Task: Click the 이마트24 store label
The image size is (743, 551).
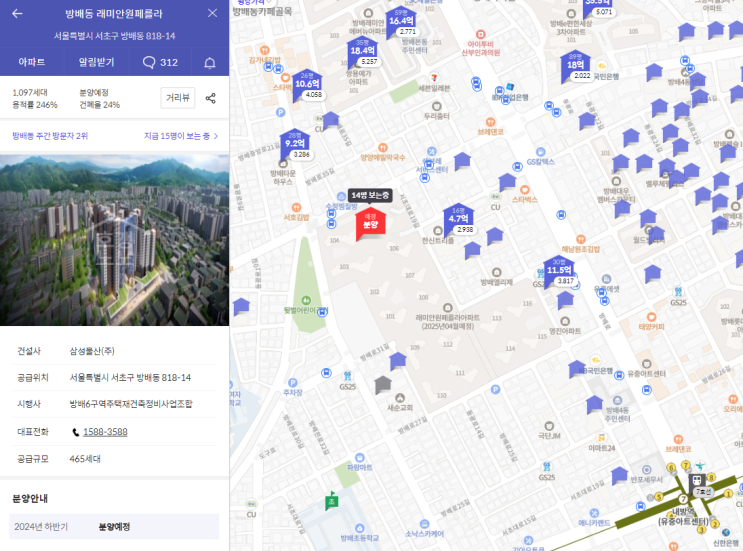Action: [x=602, y=448]
